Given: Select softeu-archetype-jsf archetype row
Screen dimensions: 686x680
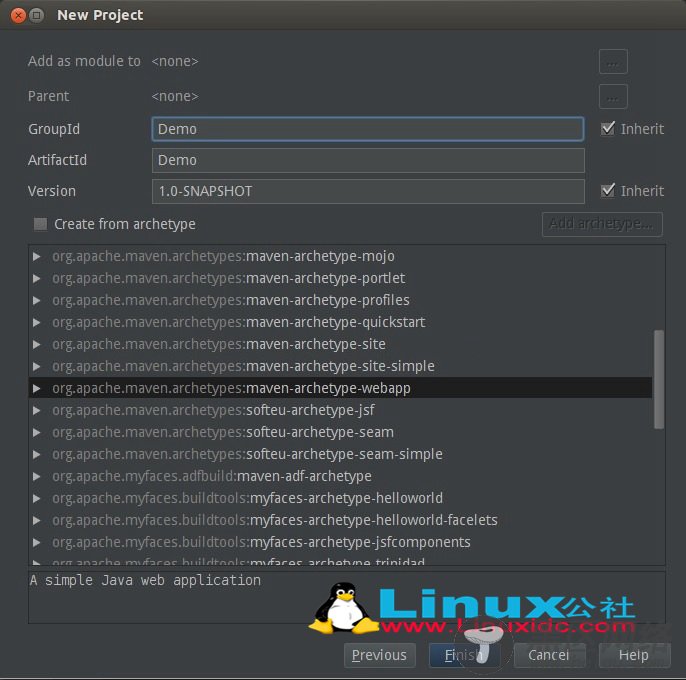Looking at the screenshot, I should [341, 410].
